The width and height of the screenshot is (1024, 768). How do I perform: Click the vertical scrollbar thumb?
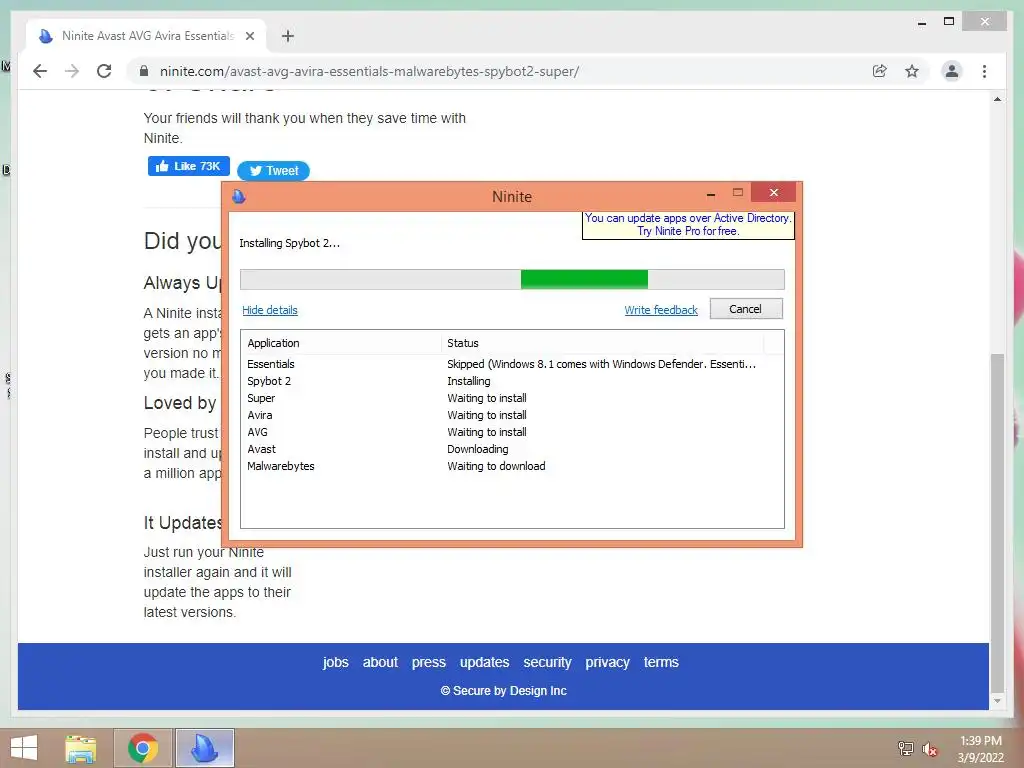(997, 521)
